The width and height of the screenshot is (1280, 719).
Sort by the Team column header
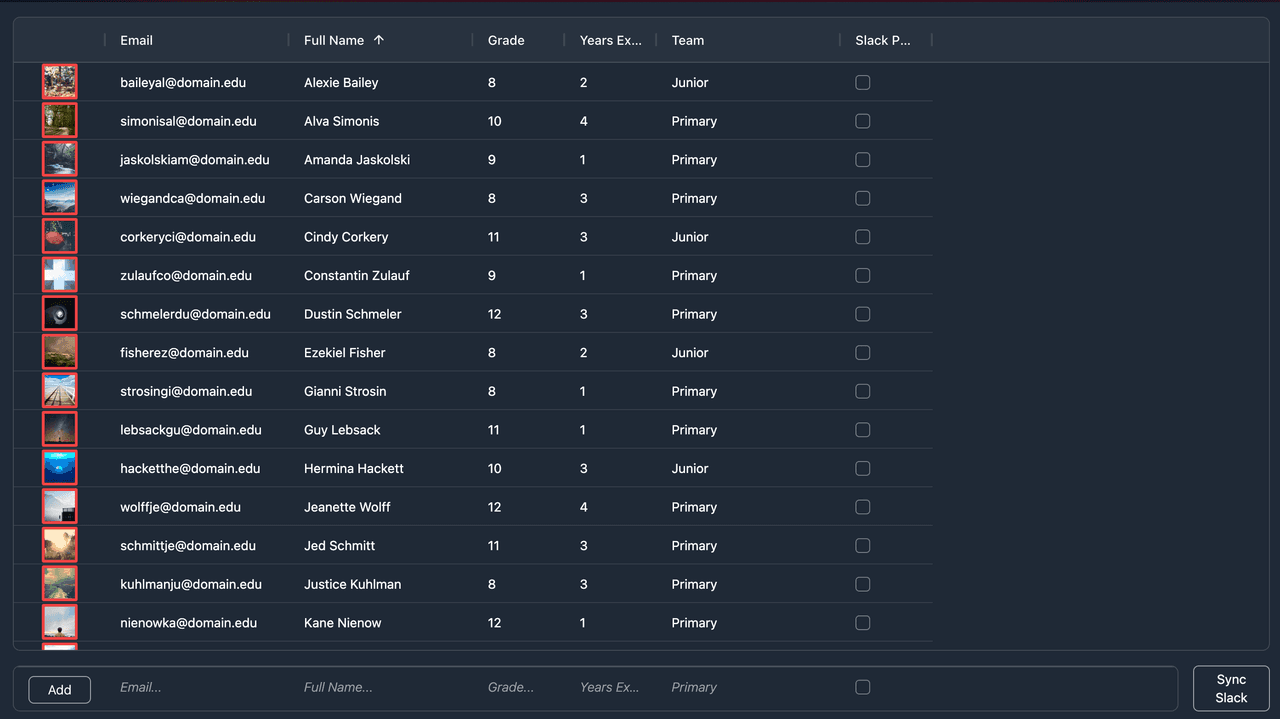(688, 40)
